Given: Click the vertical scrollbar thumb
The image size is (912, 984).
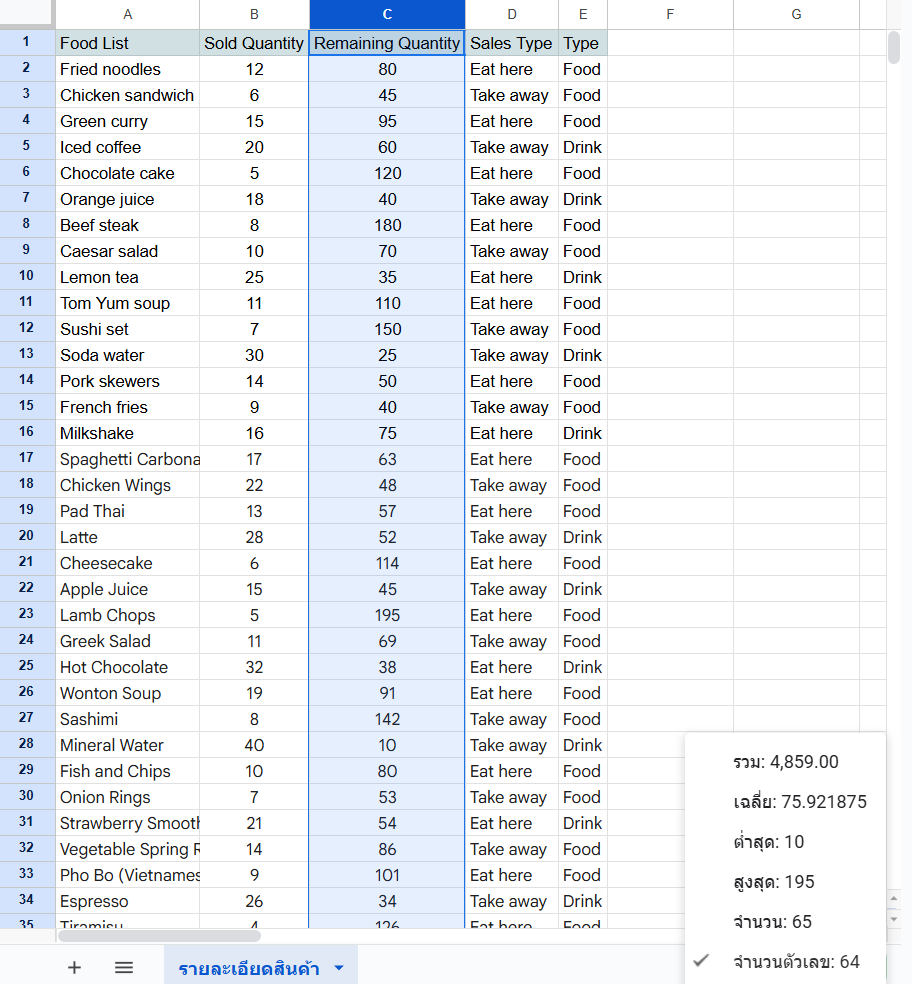Looking at the screenshot, I should 894,47.
